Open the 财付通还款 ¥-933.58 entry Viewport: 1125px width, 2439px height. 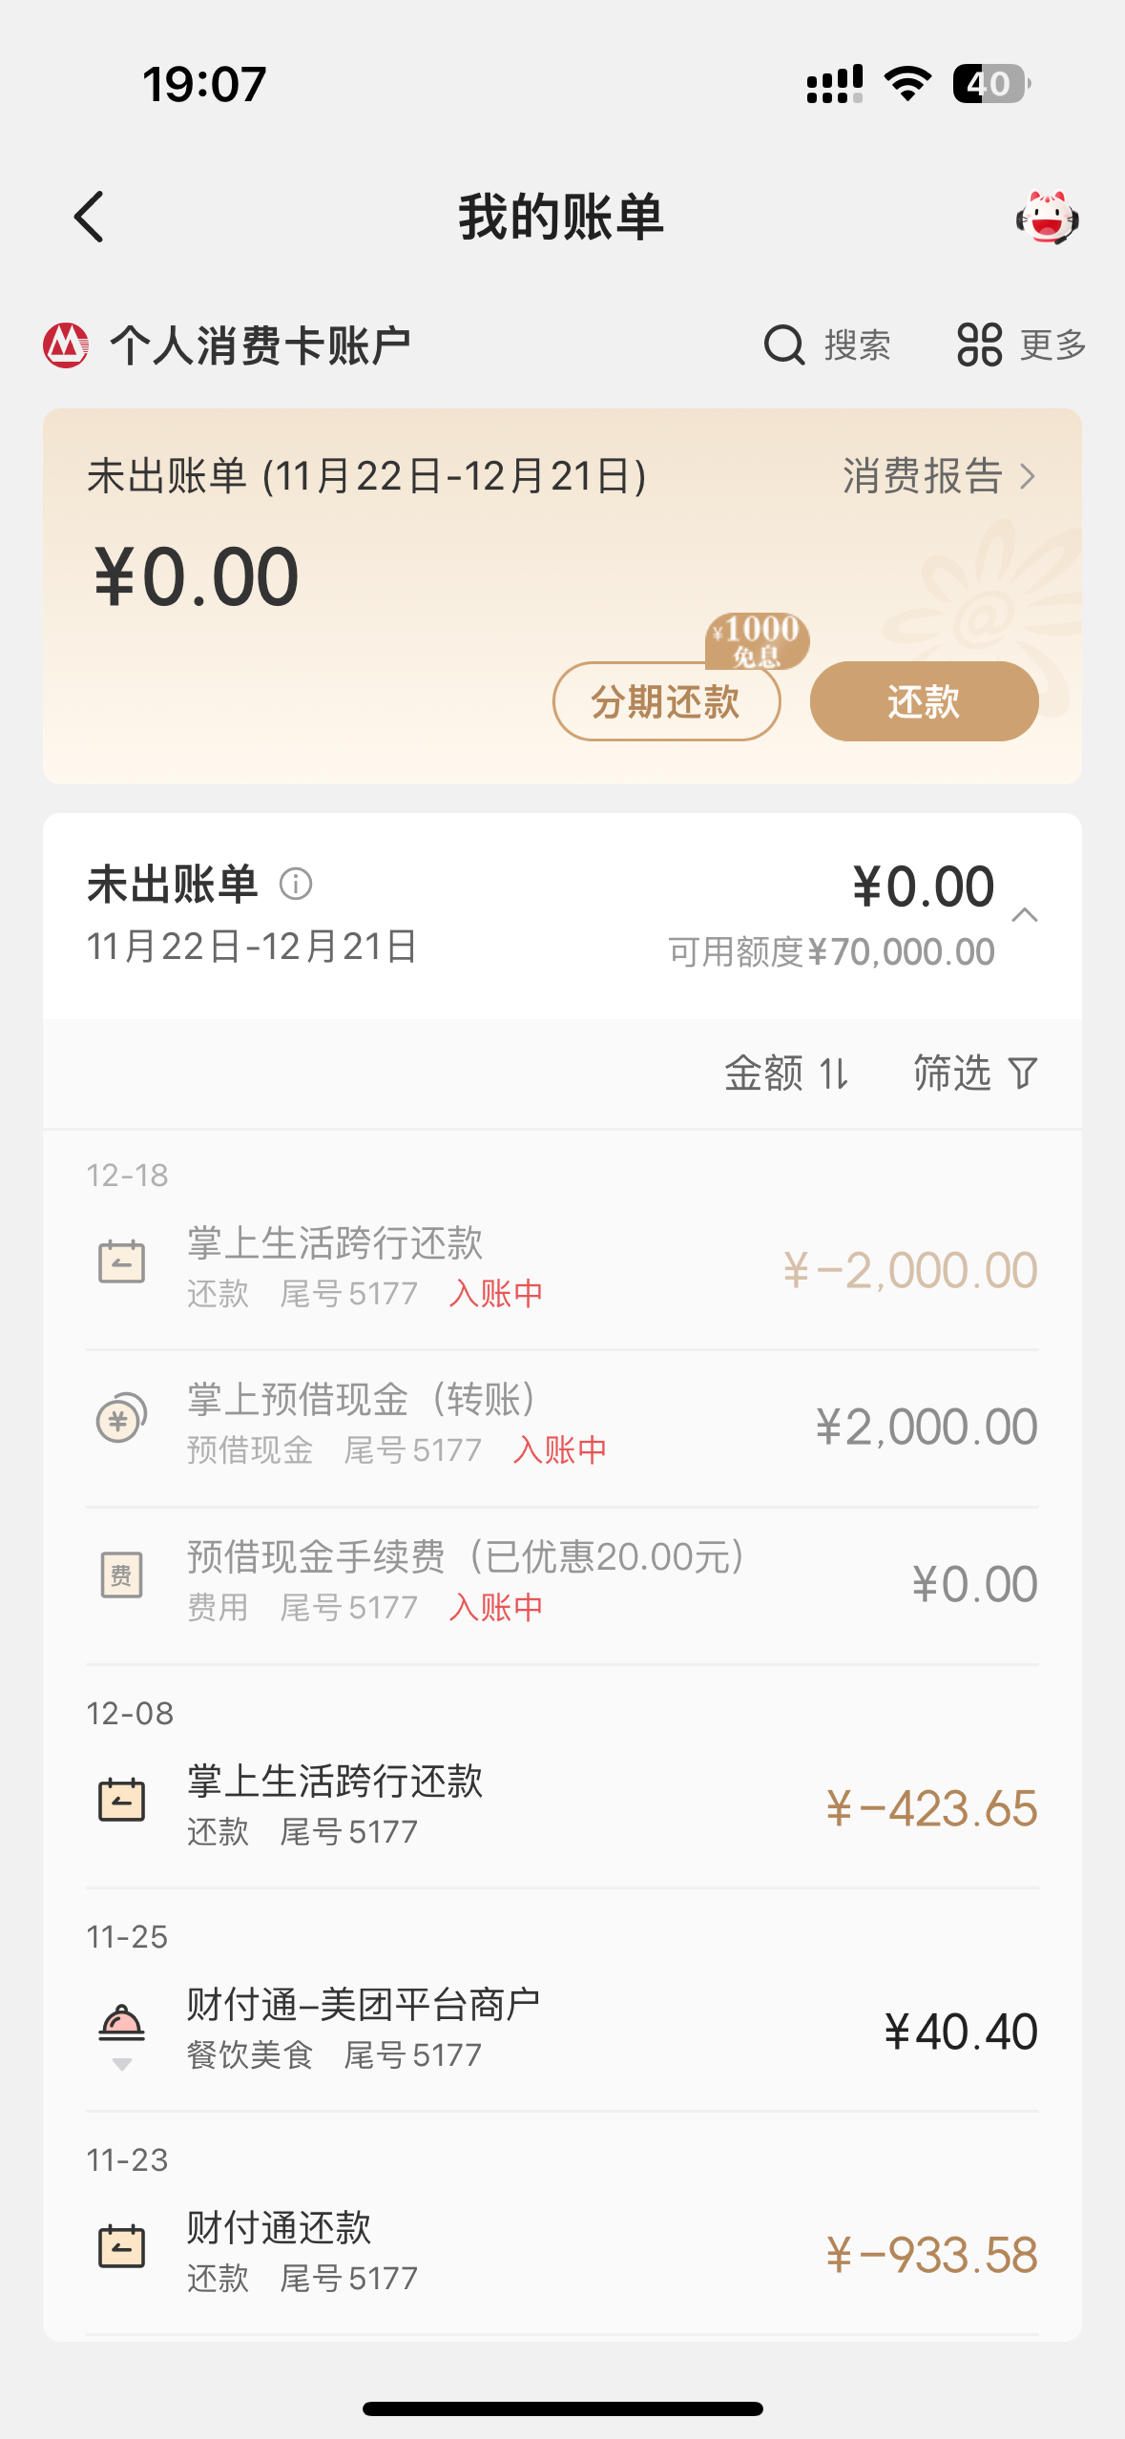click(x=562, y=2251)
